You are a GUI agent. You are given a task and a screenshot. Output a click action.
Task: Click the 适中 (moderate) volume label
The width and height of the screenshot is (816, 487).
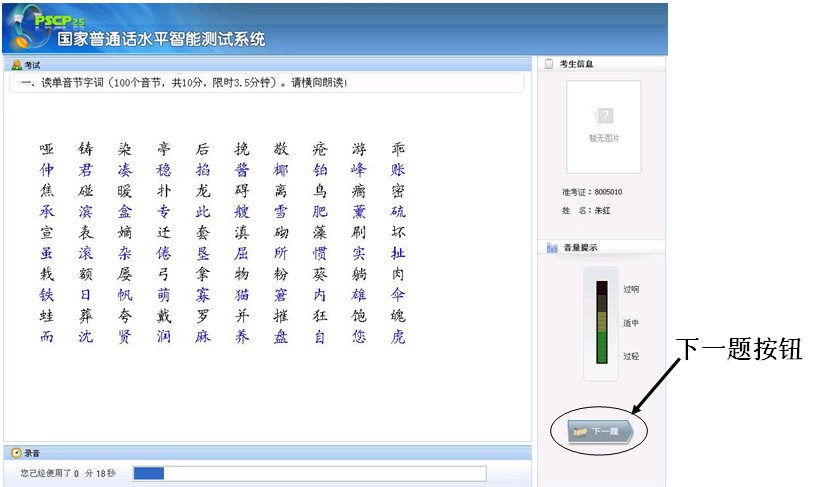631,323
